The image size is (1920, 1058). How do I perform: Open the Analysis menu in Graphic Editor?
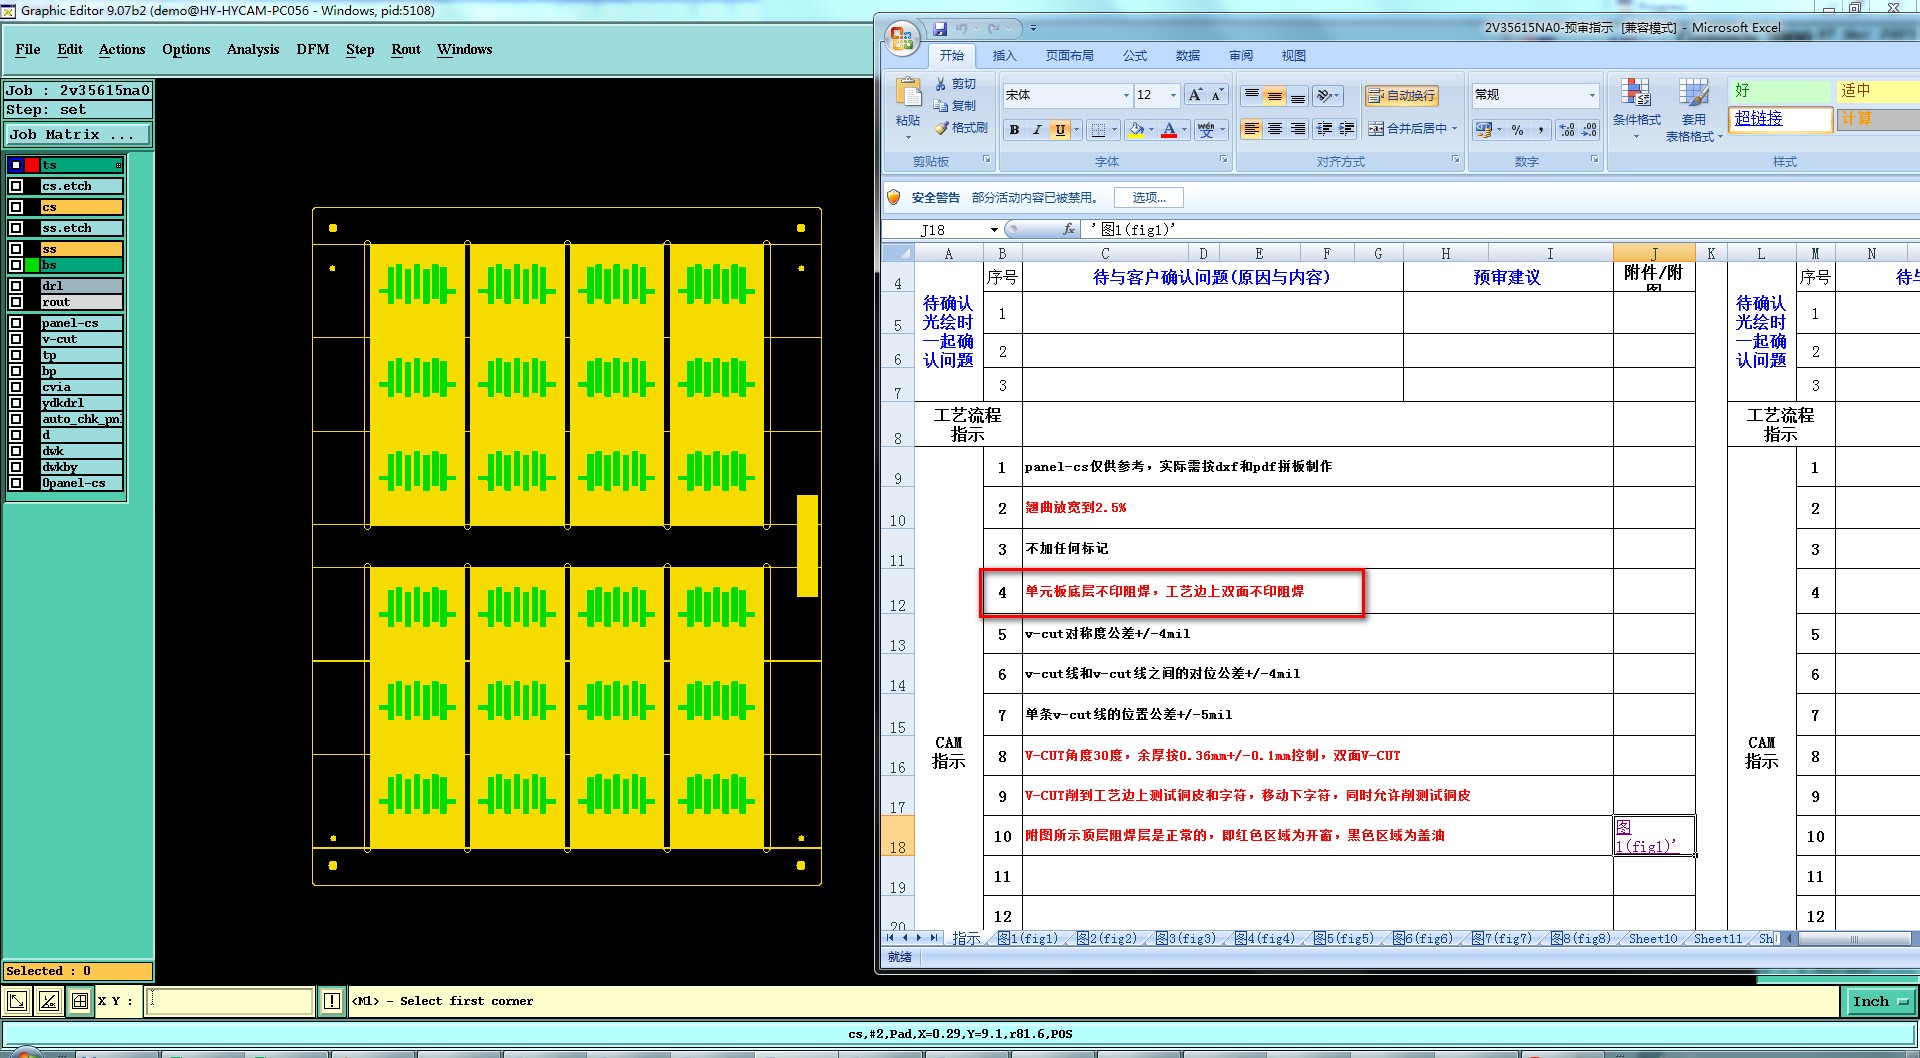(x=253, y=49)
